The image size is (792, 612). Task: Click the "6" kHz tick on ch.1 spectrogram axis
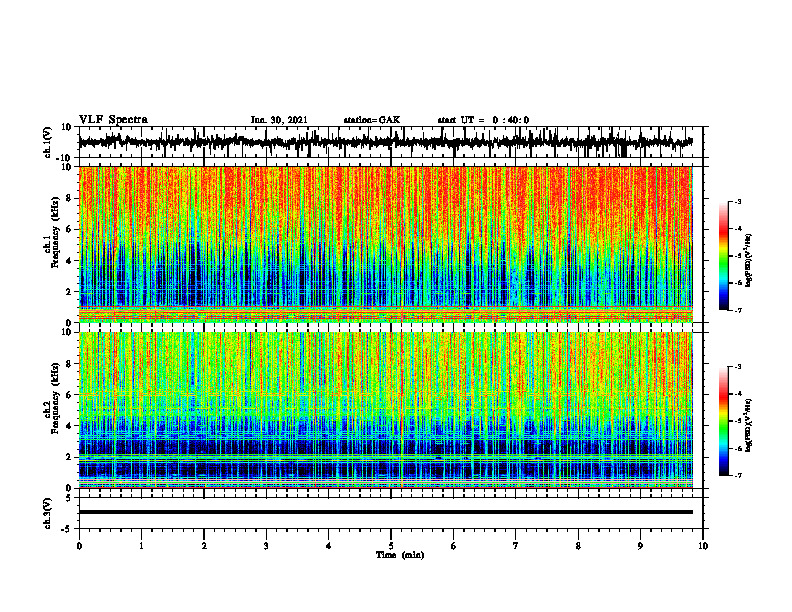(69, 229)
